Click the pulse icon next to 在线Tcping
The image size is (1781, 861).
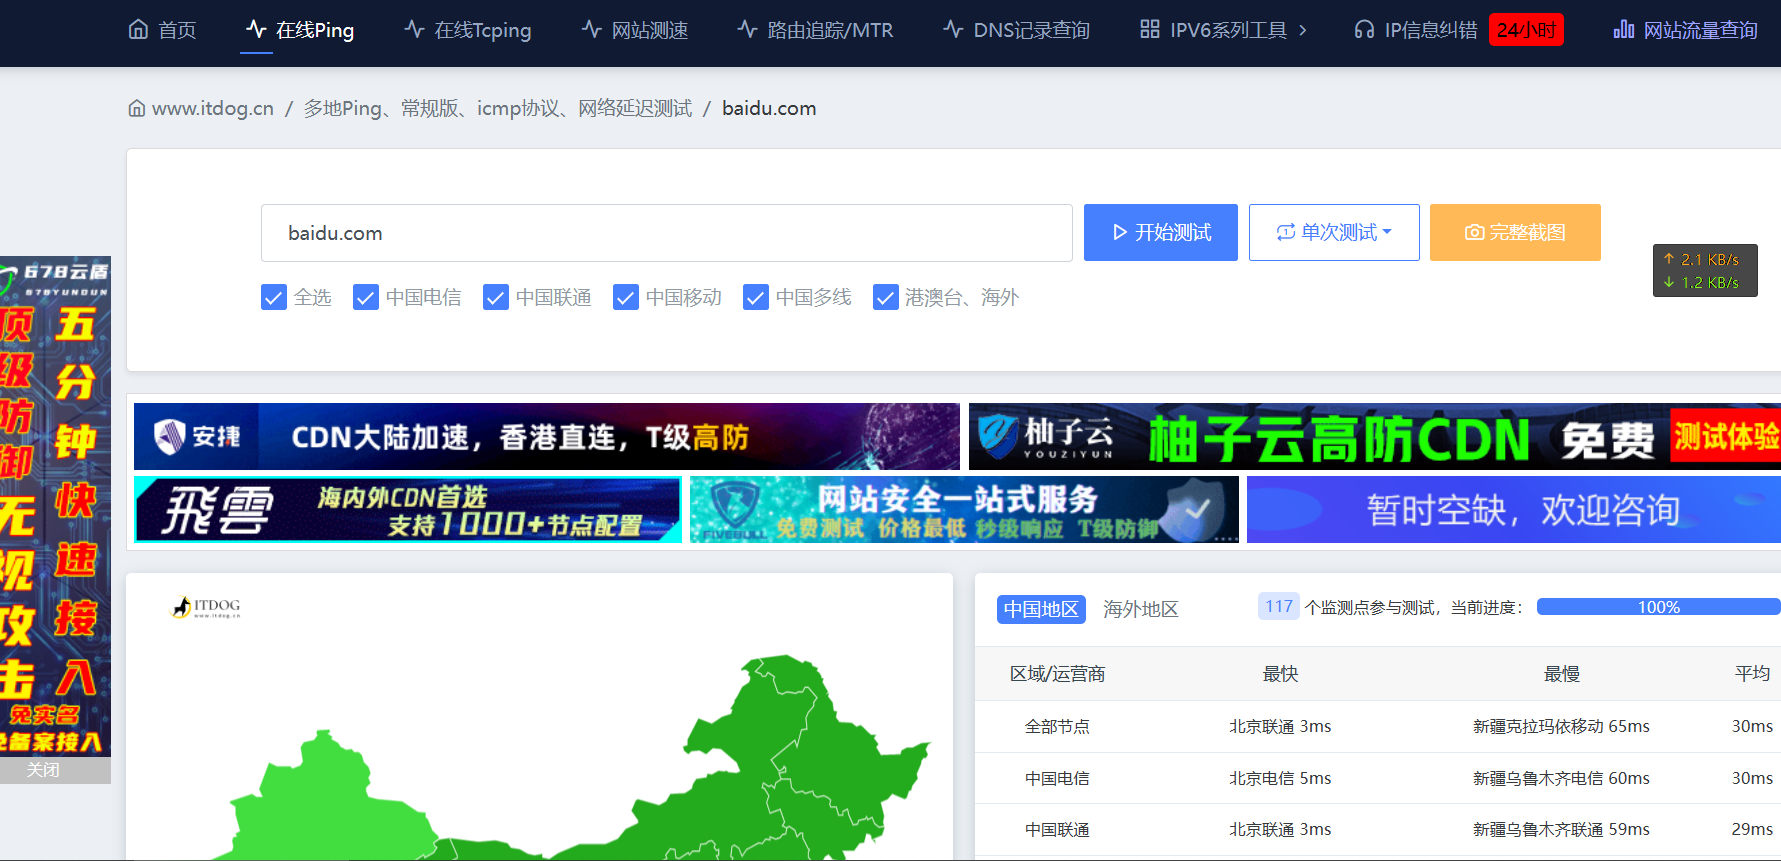(414, 29)
